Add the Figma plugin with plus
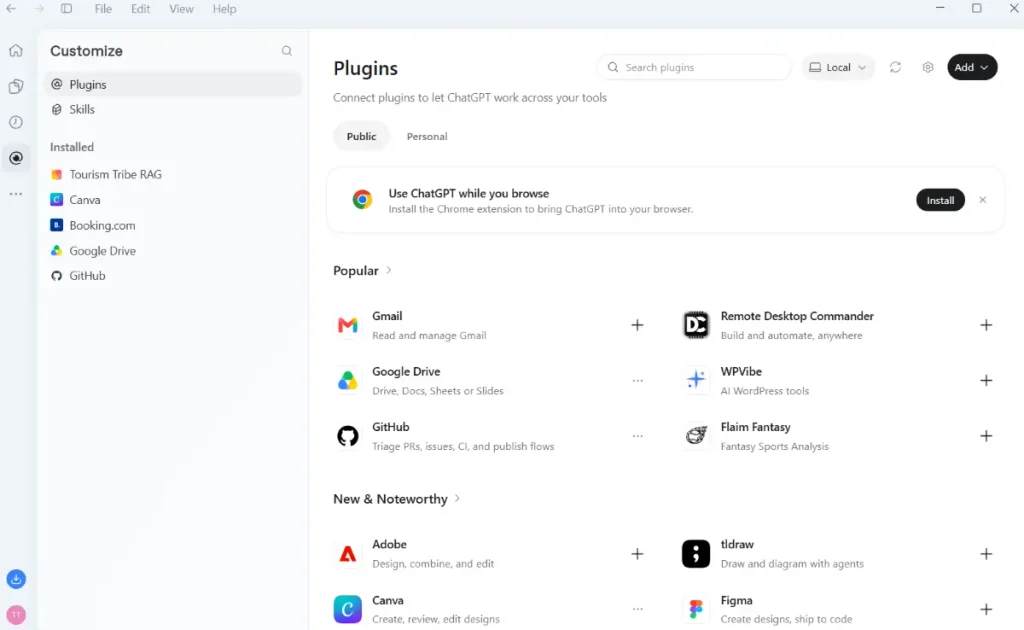 click(x=986, y=610)
